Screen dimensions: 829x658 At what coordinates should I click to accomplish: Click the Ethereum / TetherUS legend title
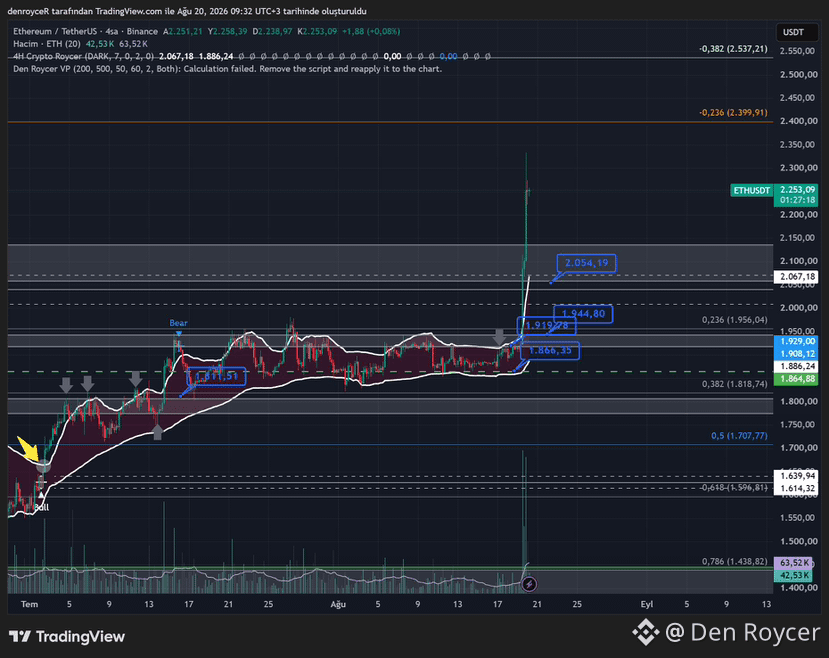tap(86, 31)
